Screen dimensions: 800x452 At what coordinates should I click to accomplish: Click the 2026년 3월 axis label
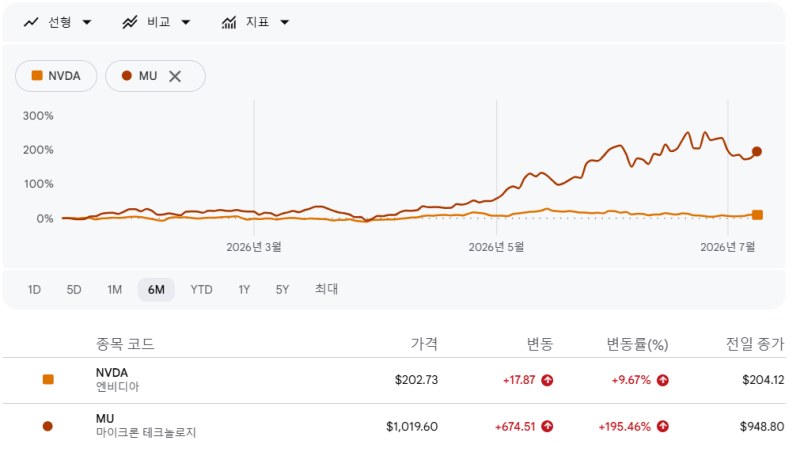point(254,247)
